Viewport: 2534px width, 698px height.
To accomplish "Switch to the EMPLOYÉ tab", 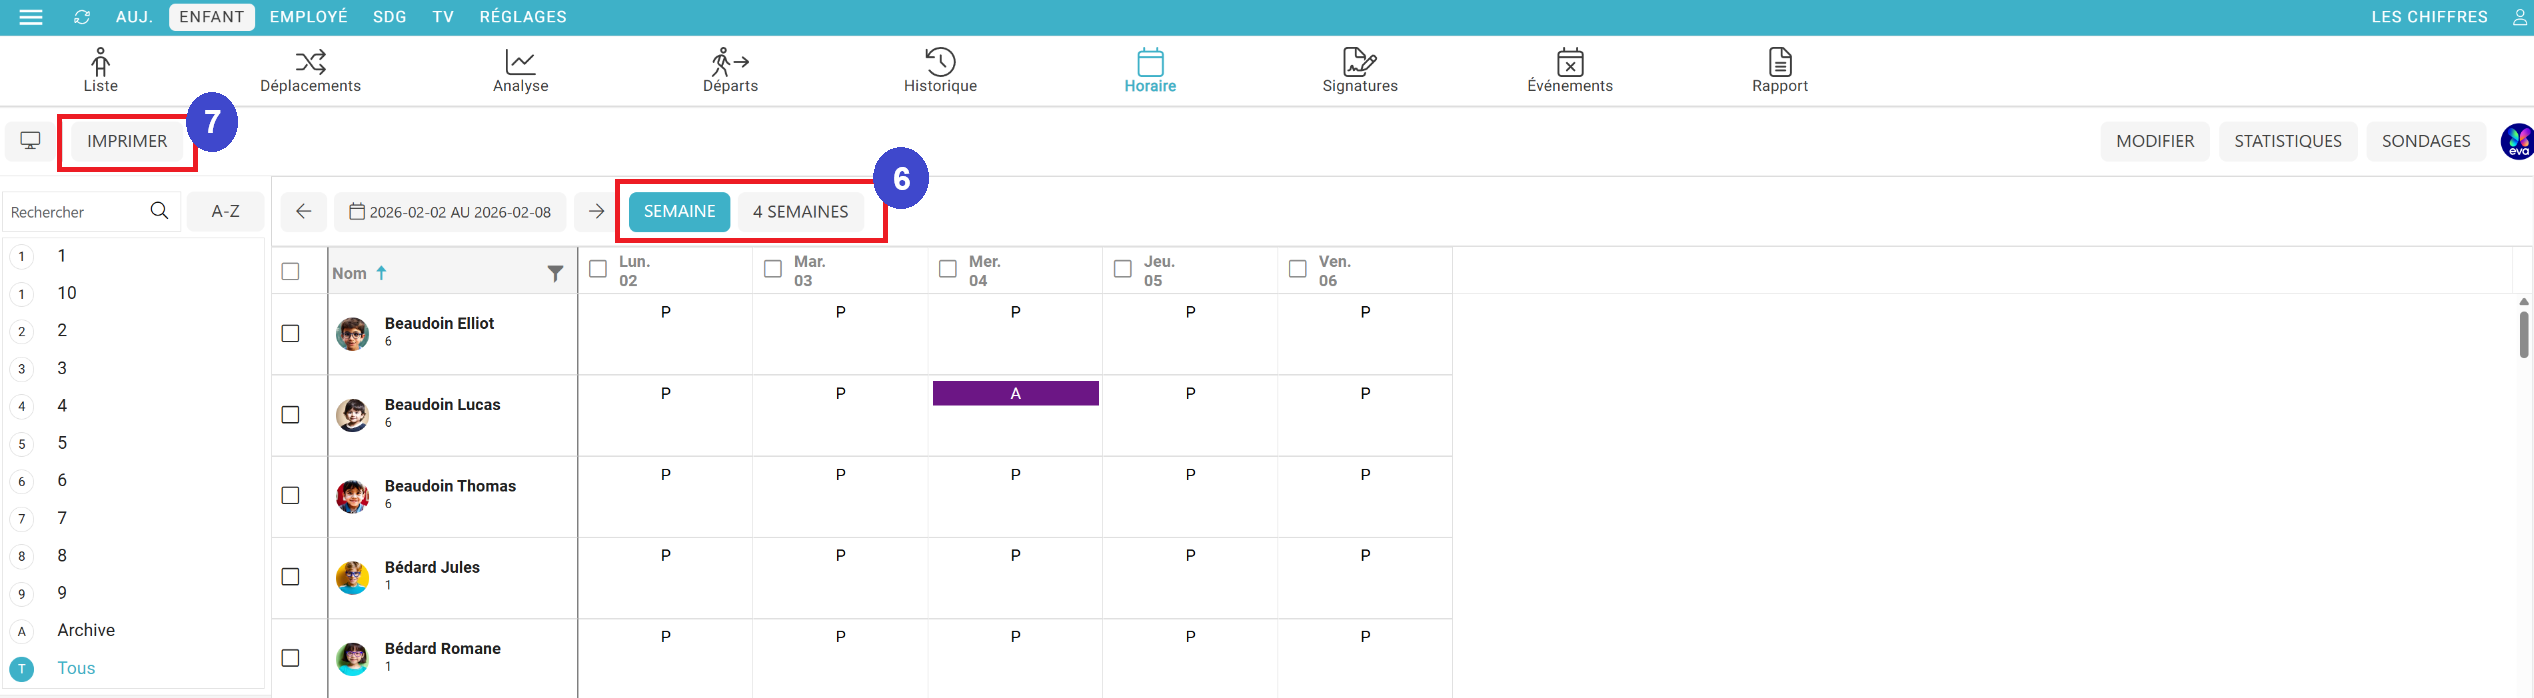I will [x=308, y=17].
